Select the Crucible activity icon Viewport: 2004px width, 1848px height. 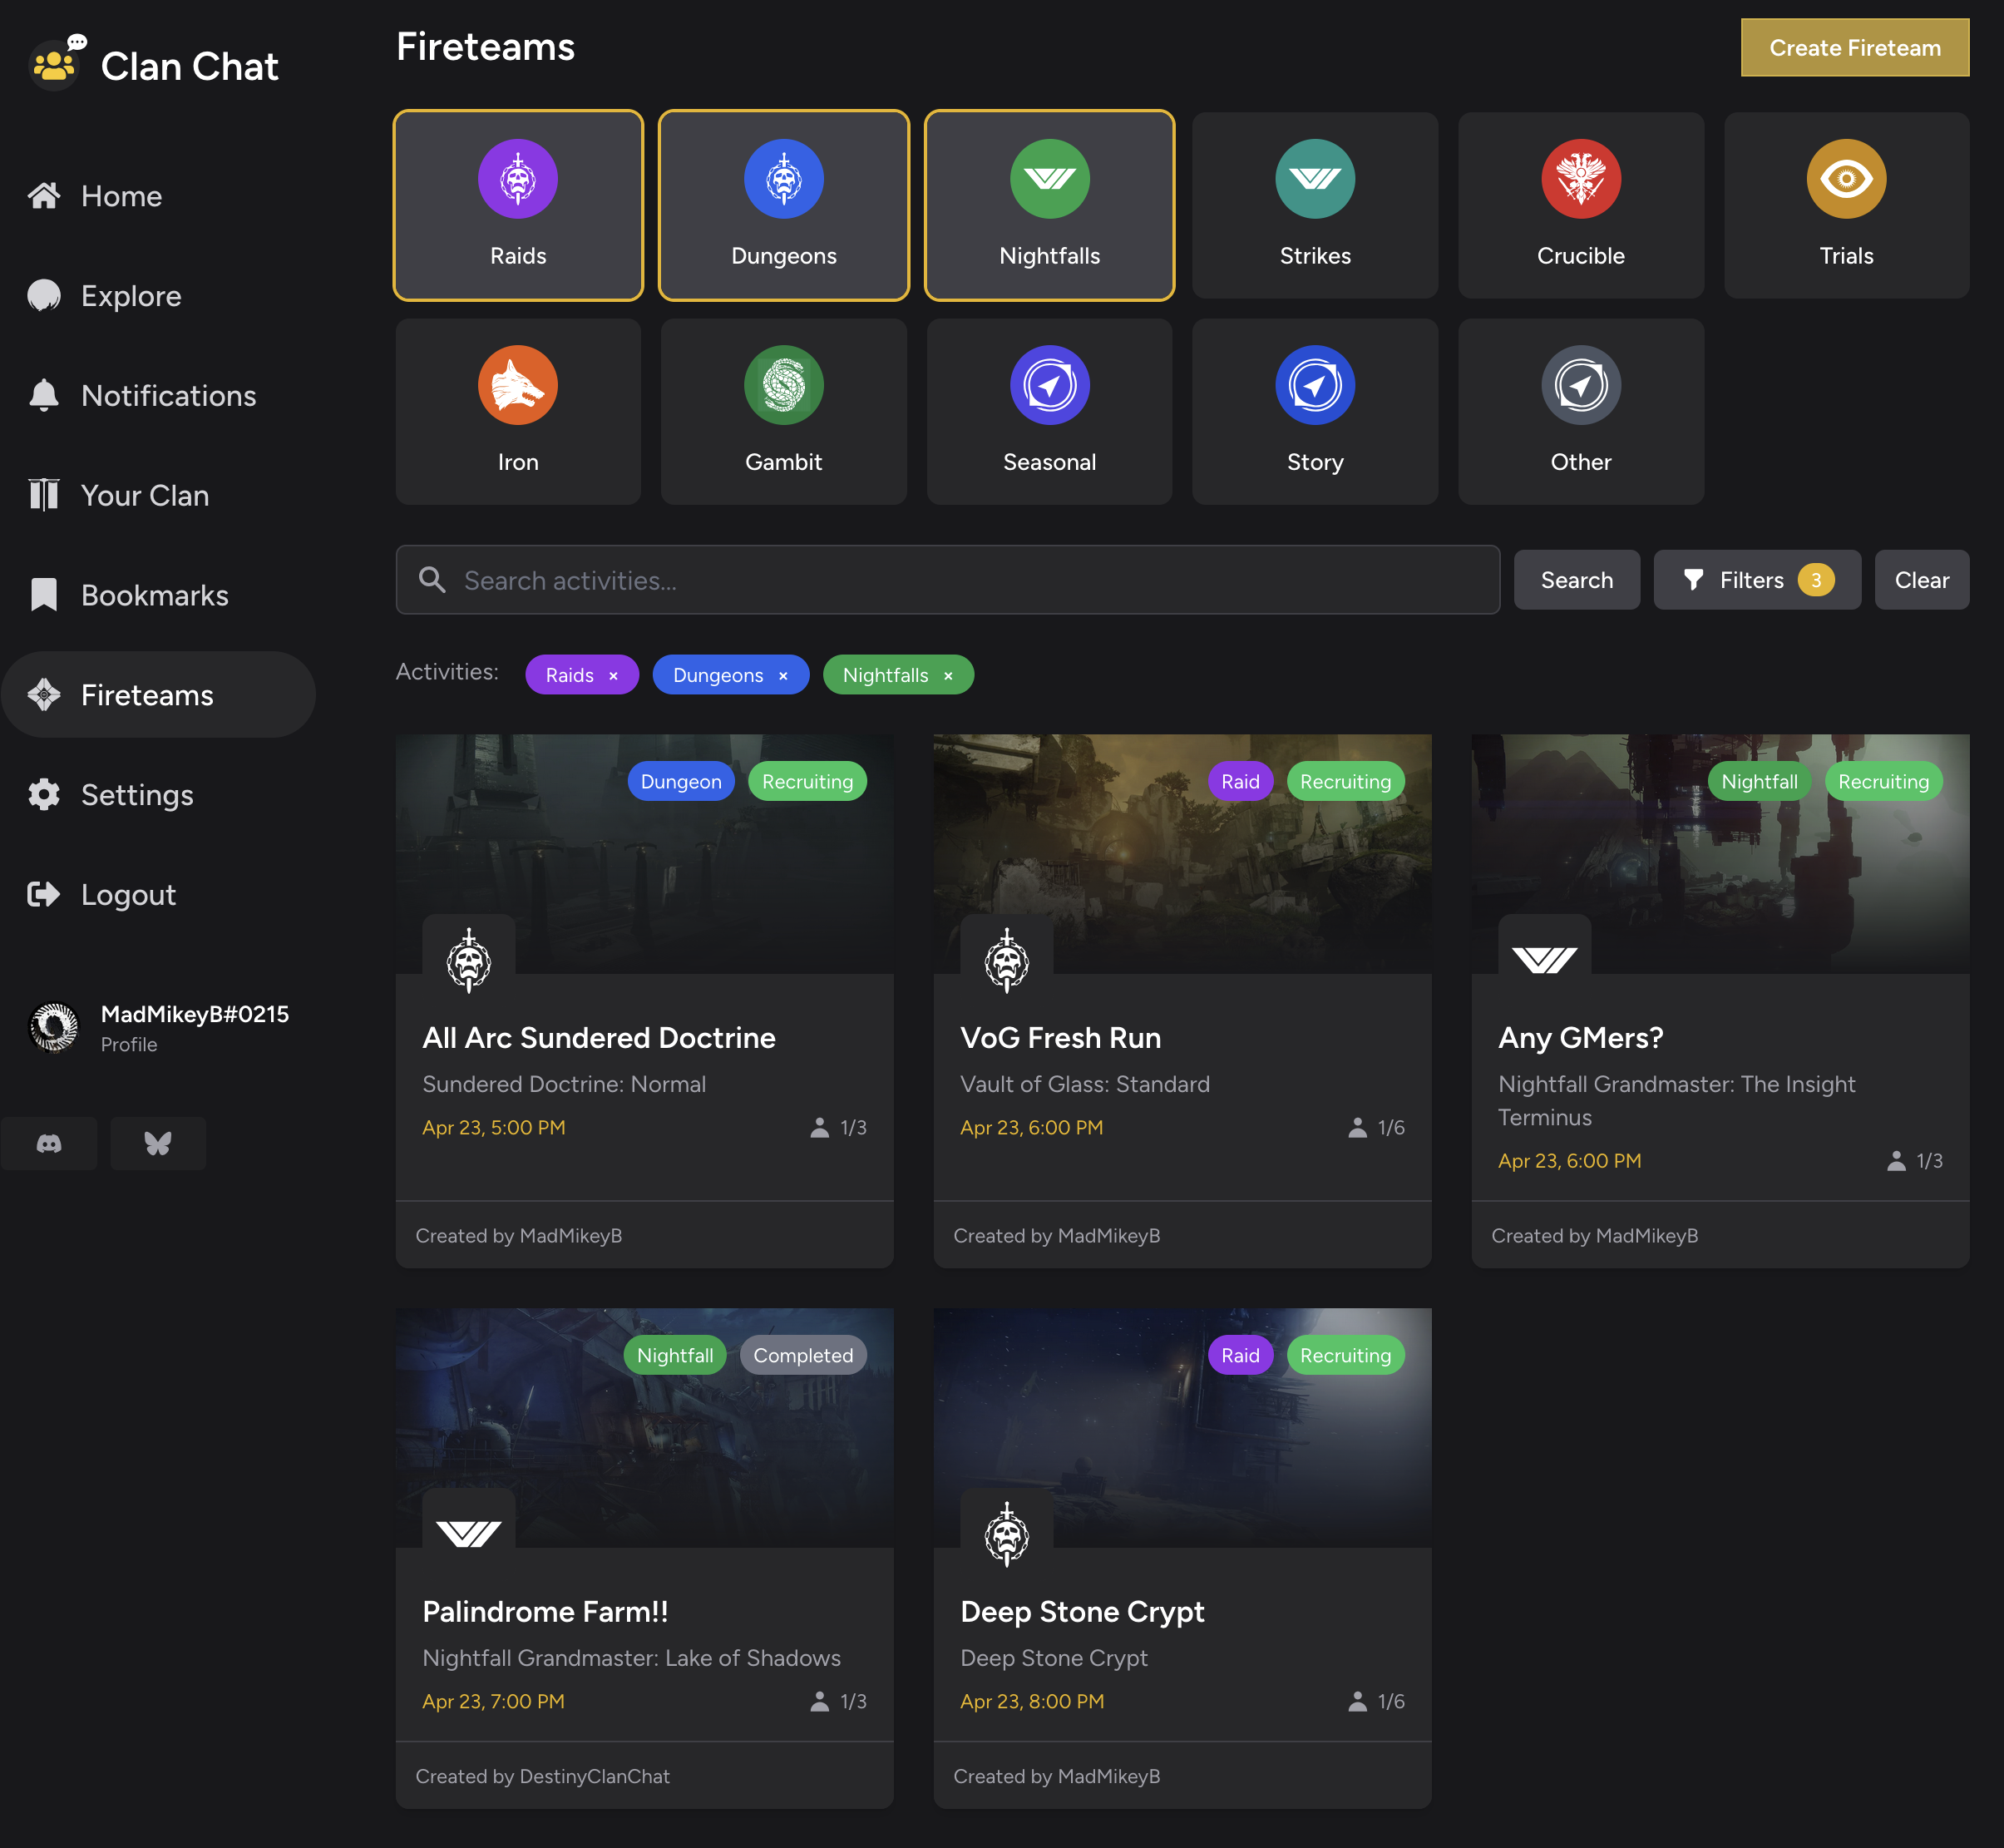(1580, 179)
